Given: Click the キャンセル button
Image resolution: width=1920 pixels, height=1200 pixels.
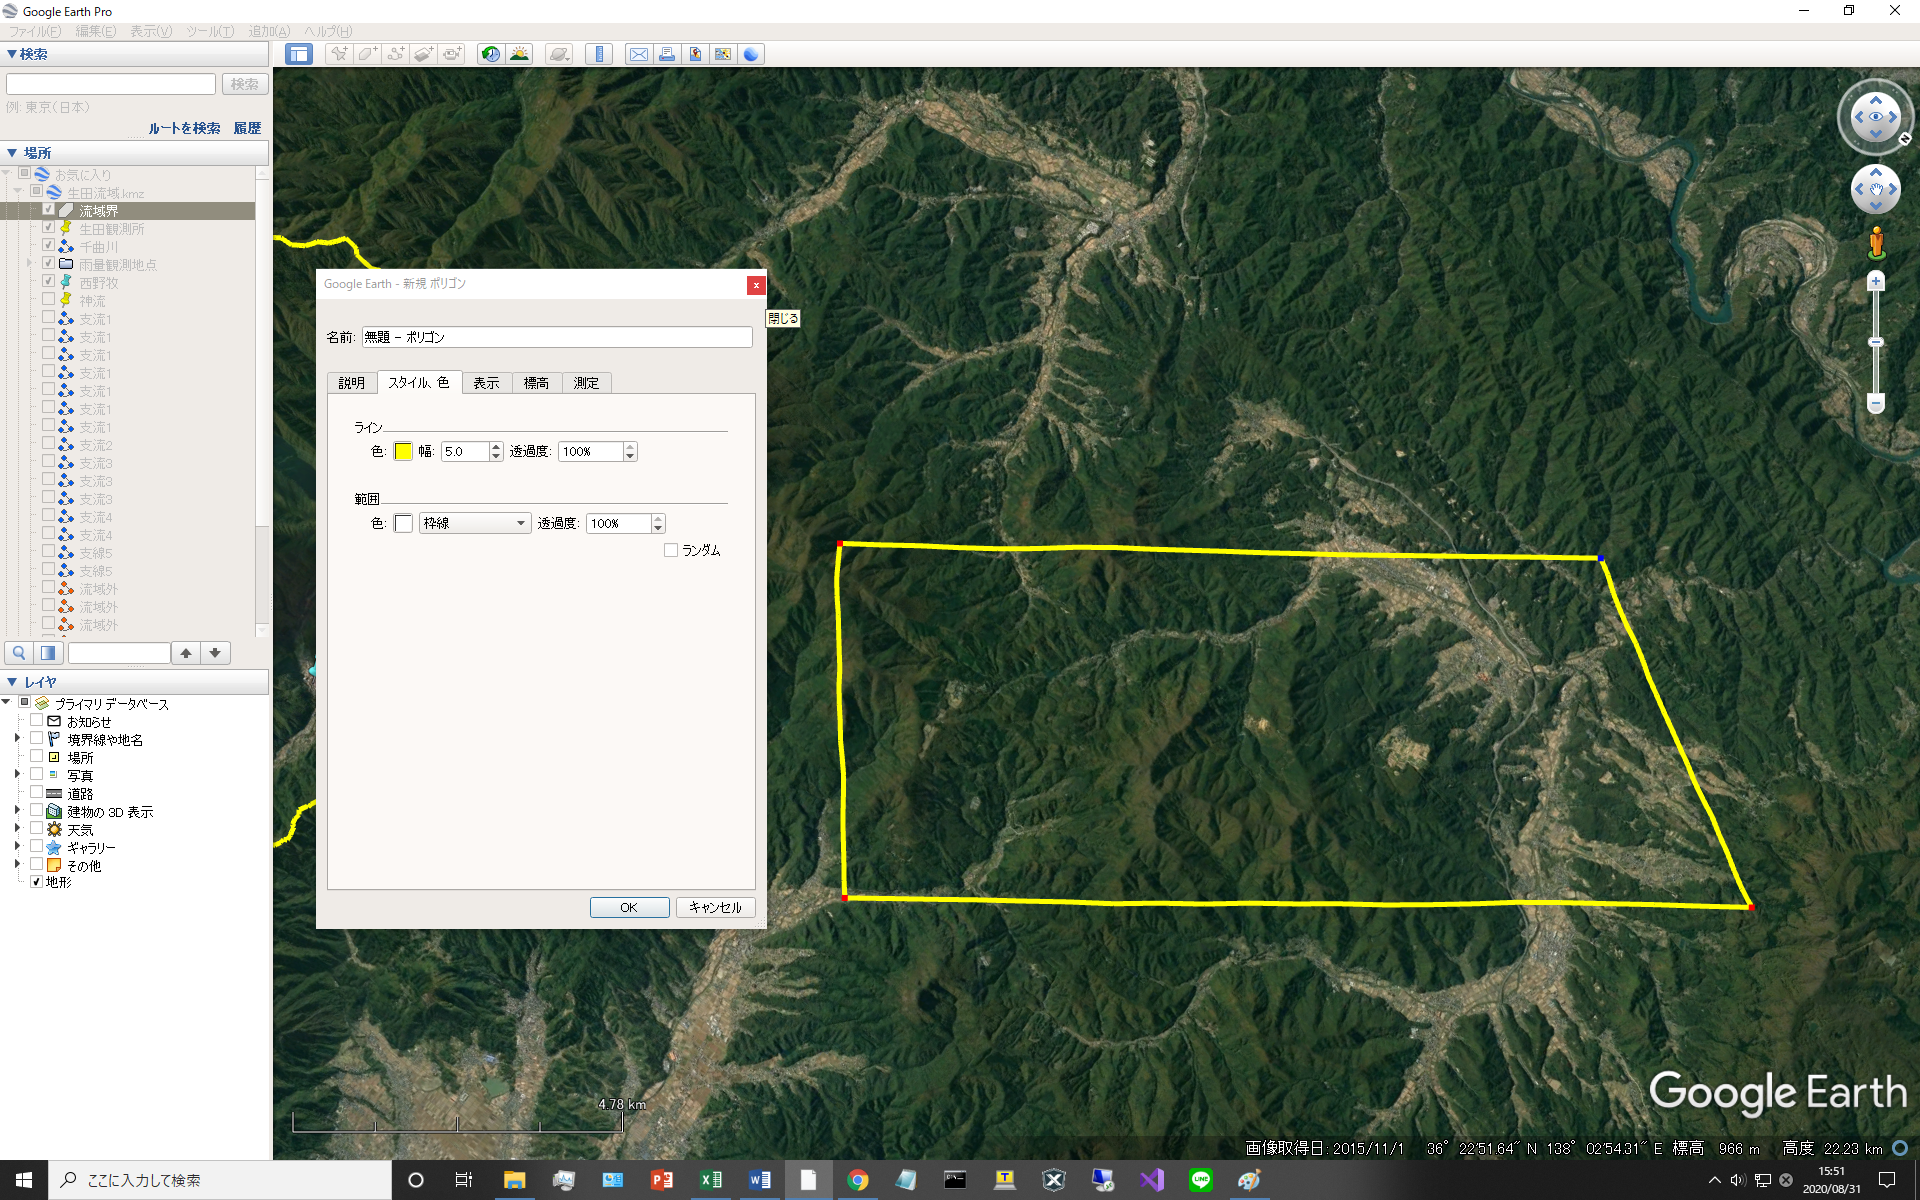Looking at the screenshot, I should click(715, 907).
